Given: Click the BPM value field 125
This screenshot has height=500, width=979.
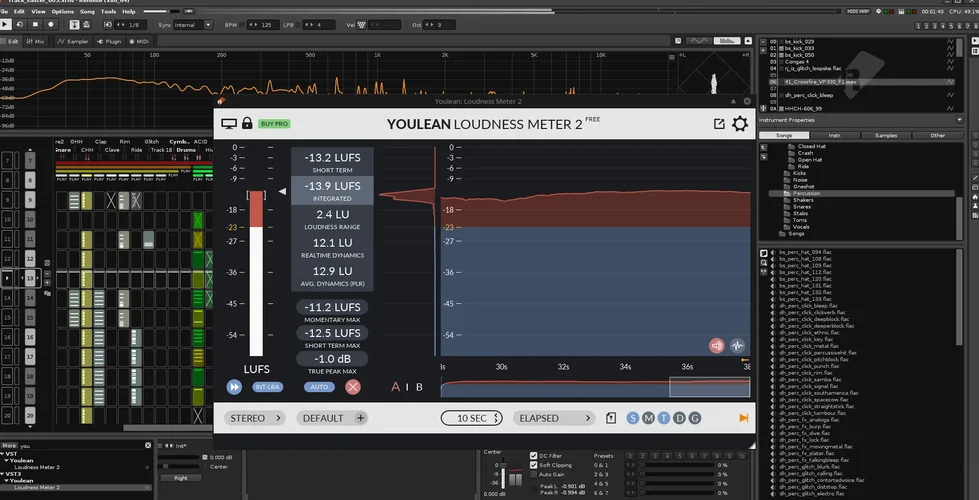Looking at the screenshot, I should [x=262, y=25].
